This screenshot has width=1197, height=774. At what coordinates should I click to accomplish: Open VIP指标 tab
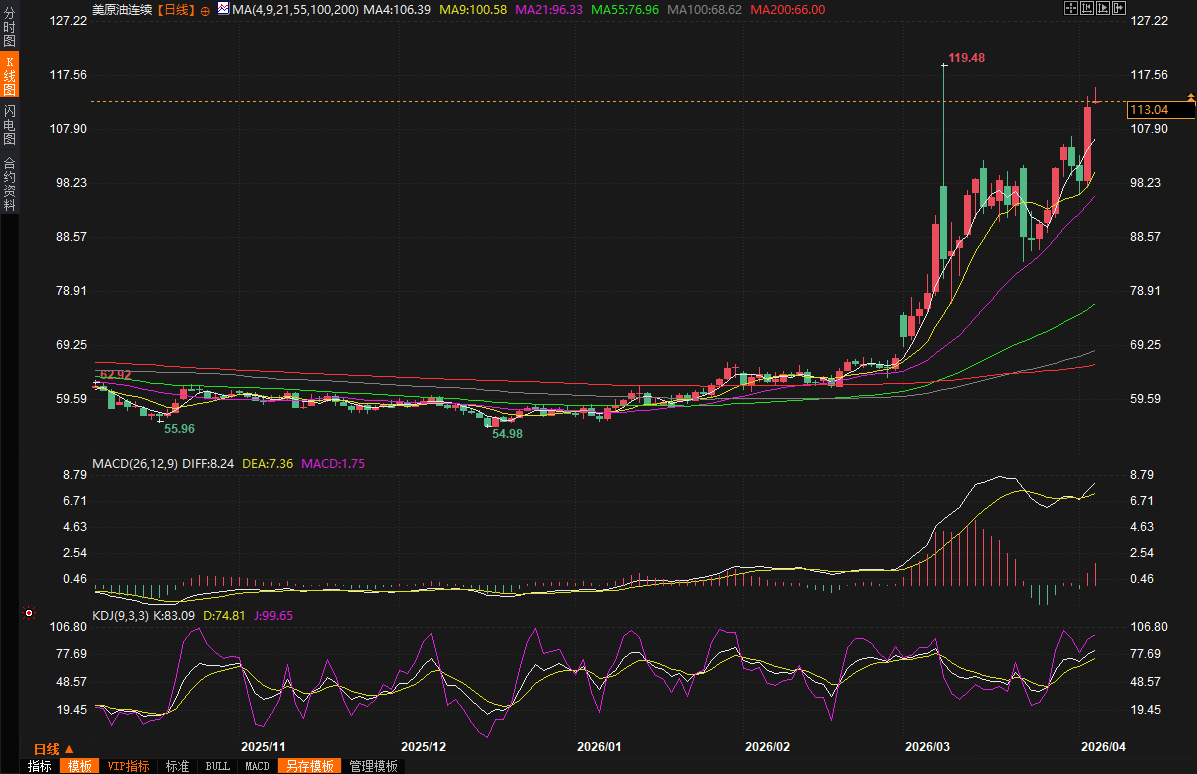point(128,766)
